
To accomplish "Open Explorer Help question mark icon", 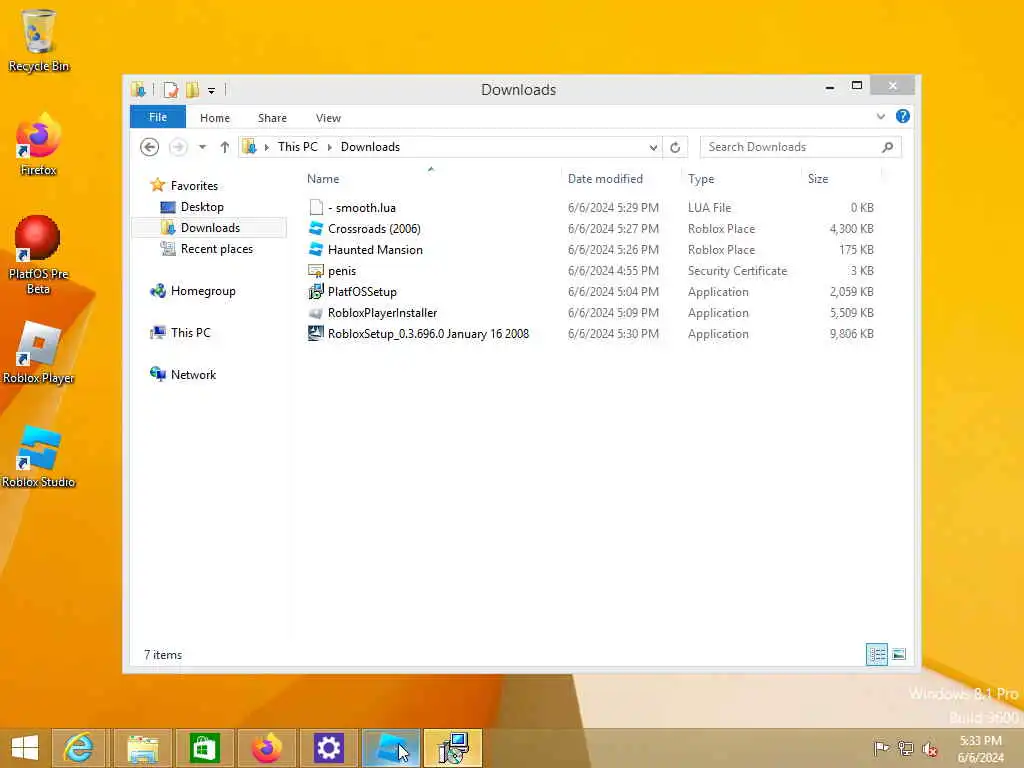I will [x=903, y=116].
